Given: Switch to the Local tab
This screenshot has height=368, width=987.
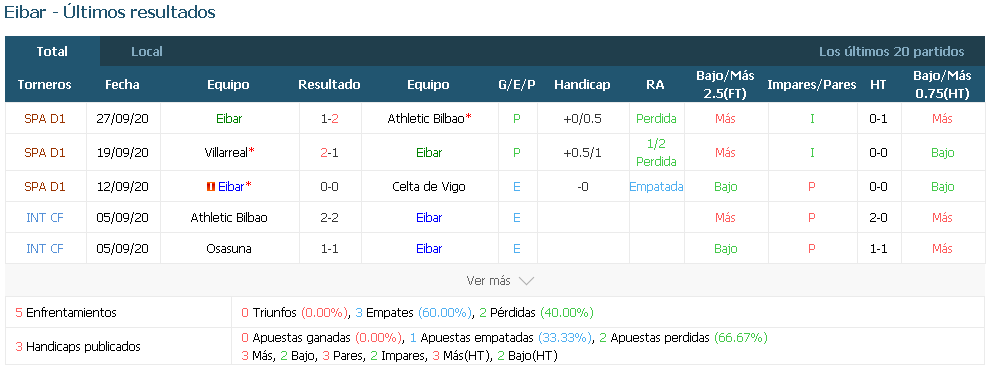Looking at the screenshot, I should tap(147, 52).
